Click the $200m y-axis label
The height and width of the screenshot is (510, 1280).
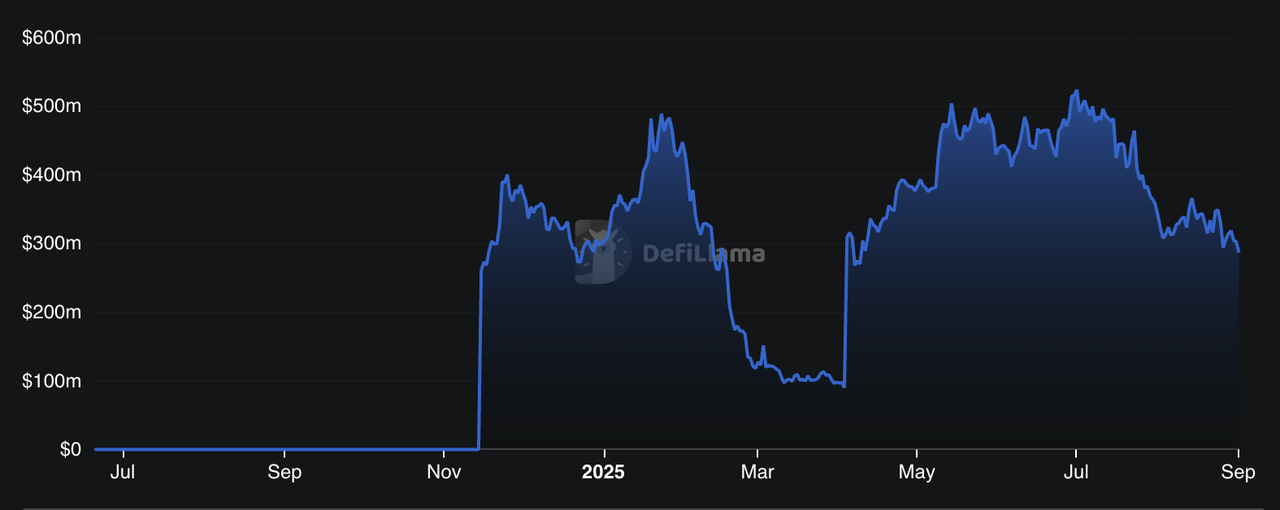(x=50, y=312)
